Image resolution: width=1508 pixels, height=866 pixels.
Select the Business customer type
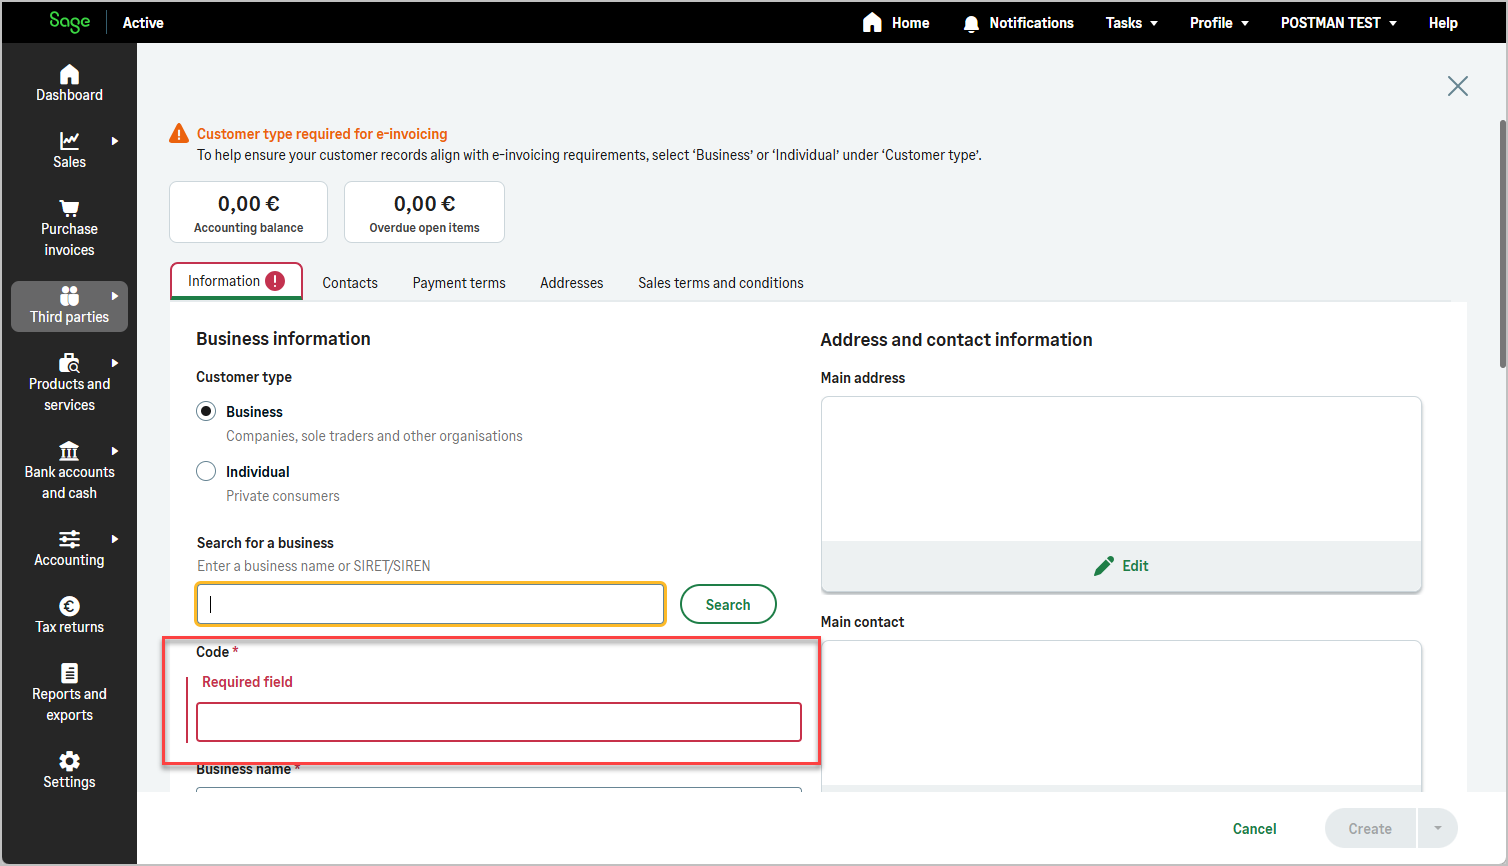[206, 411]
